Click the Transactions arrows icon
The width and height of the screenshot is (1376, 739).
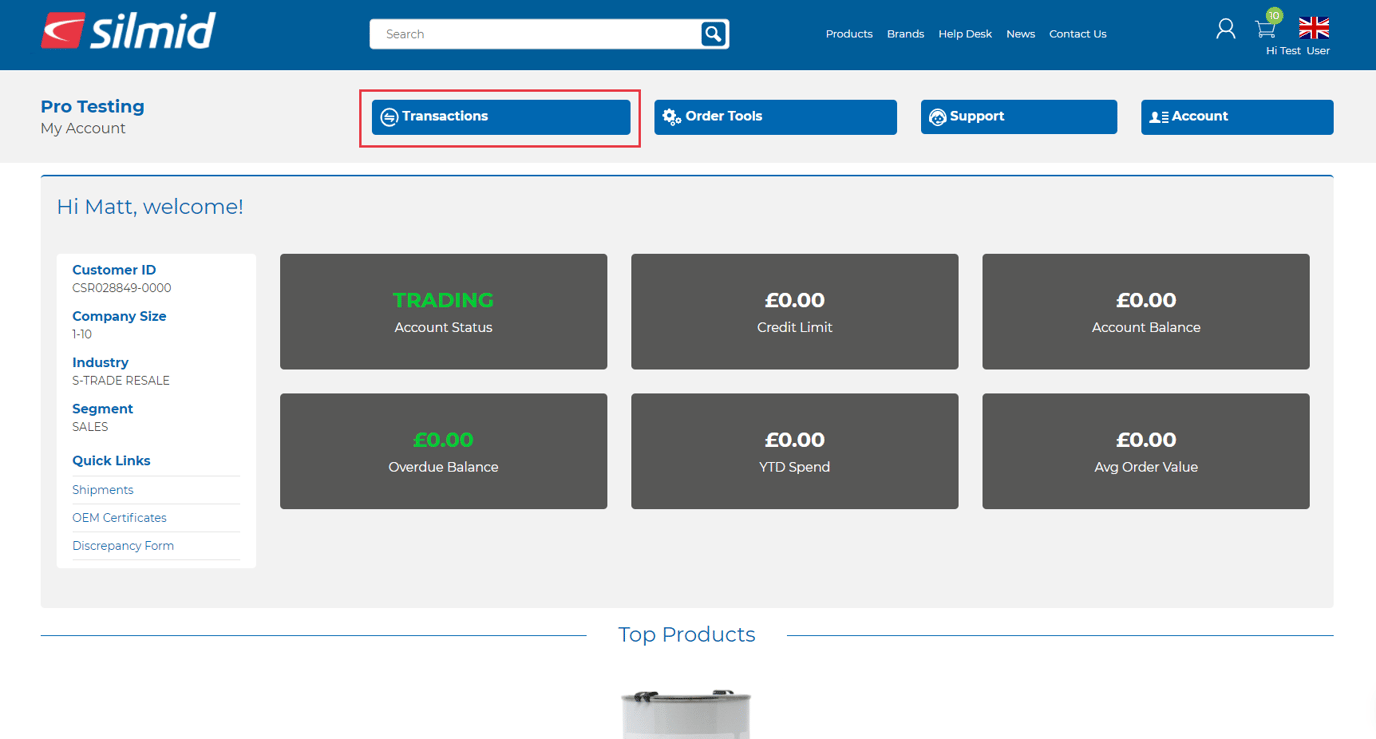click(389, 117)
